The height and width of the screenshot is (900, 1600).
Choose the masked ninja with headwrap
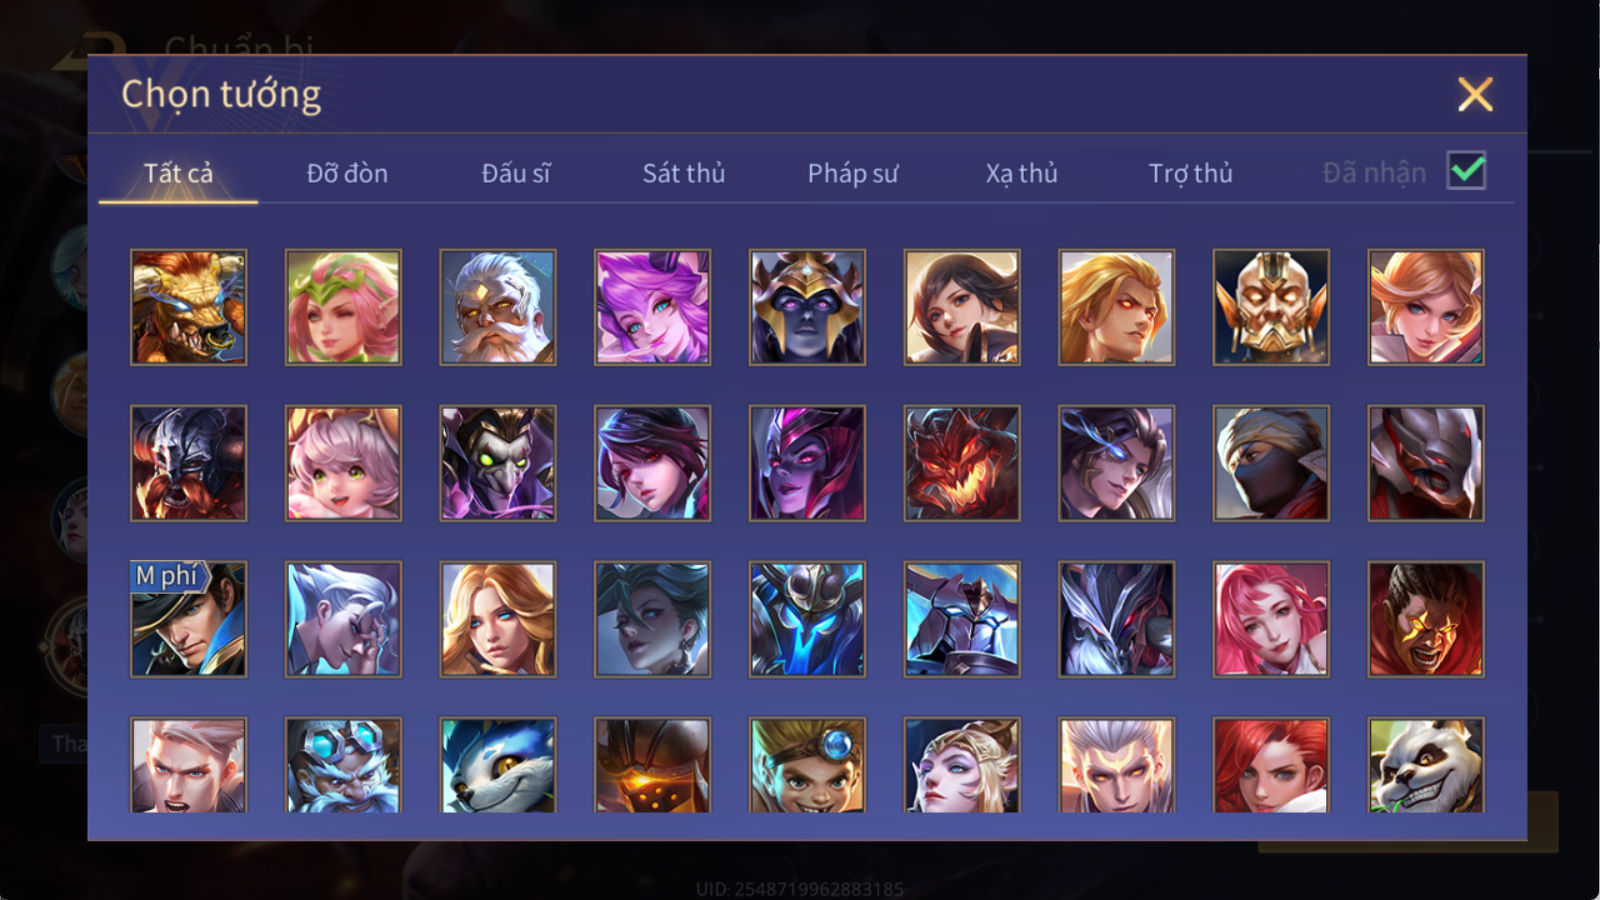tap(1271, 463)
